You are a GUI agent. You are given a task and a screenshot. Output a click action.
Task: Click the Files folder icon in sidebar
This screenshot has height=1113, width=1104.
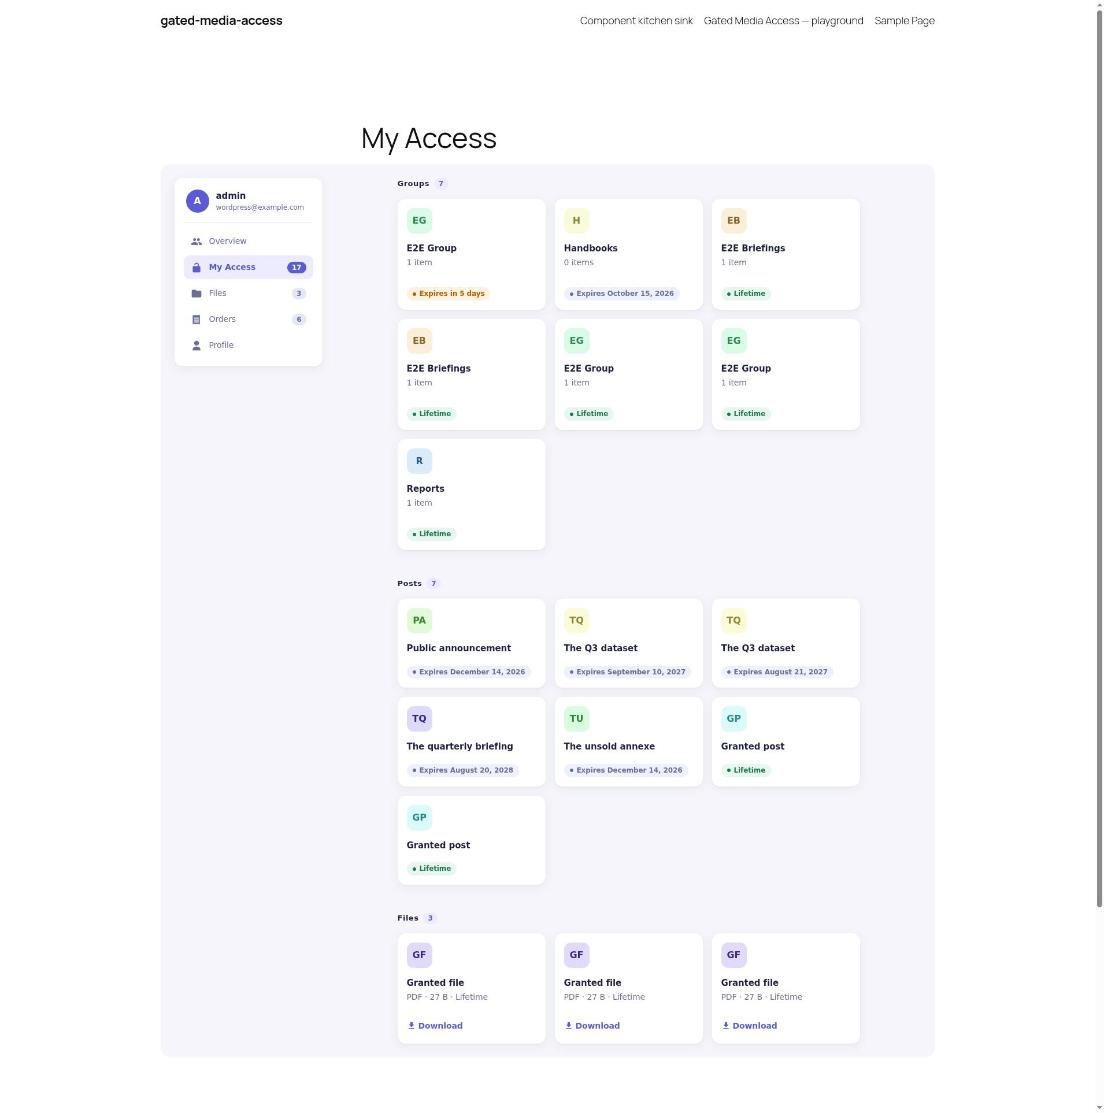(x=197, y=293)
